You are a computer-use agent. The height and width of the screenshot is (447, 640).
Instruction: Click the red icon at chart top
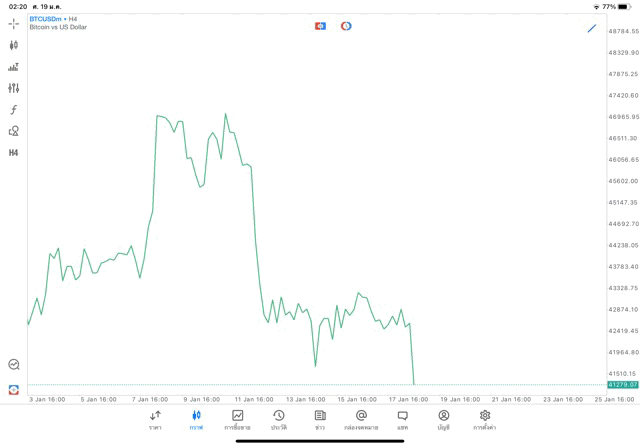(320, 26)
